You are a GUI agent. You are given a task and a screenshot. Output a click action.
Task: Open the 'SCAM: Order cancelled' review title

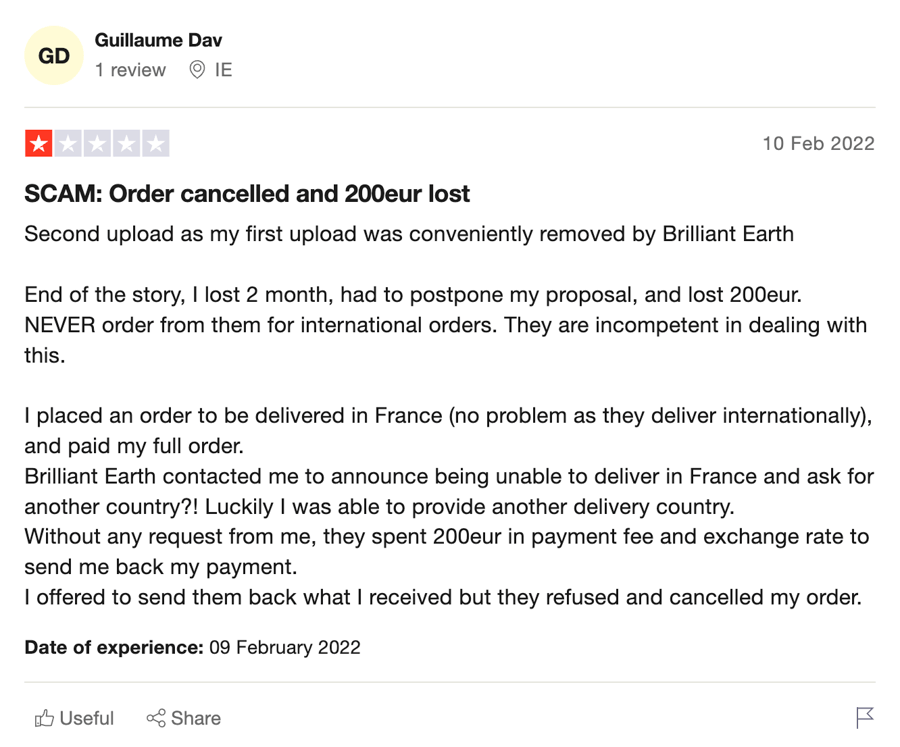[247, 194]
